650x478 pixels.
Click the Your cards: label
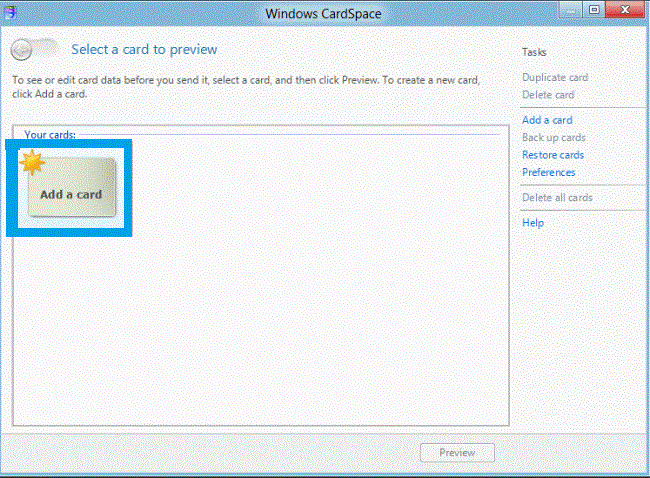(50, 135)
